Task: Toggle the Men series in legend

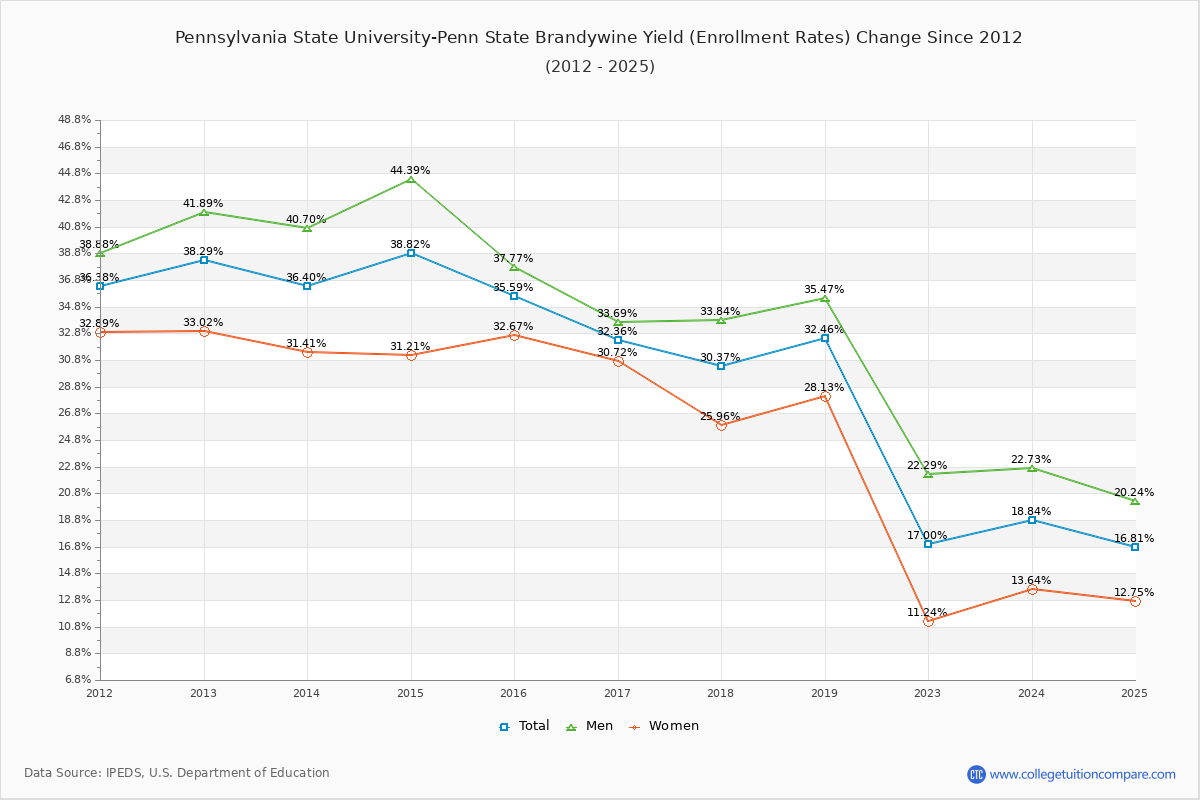Action: pyautogui.click(x=590, y=726)
